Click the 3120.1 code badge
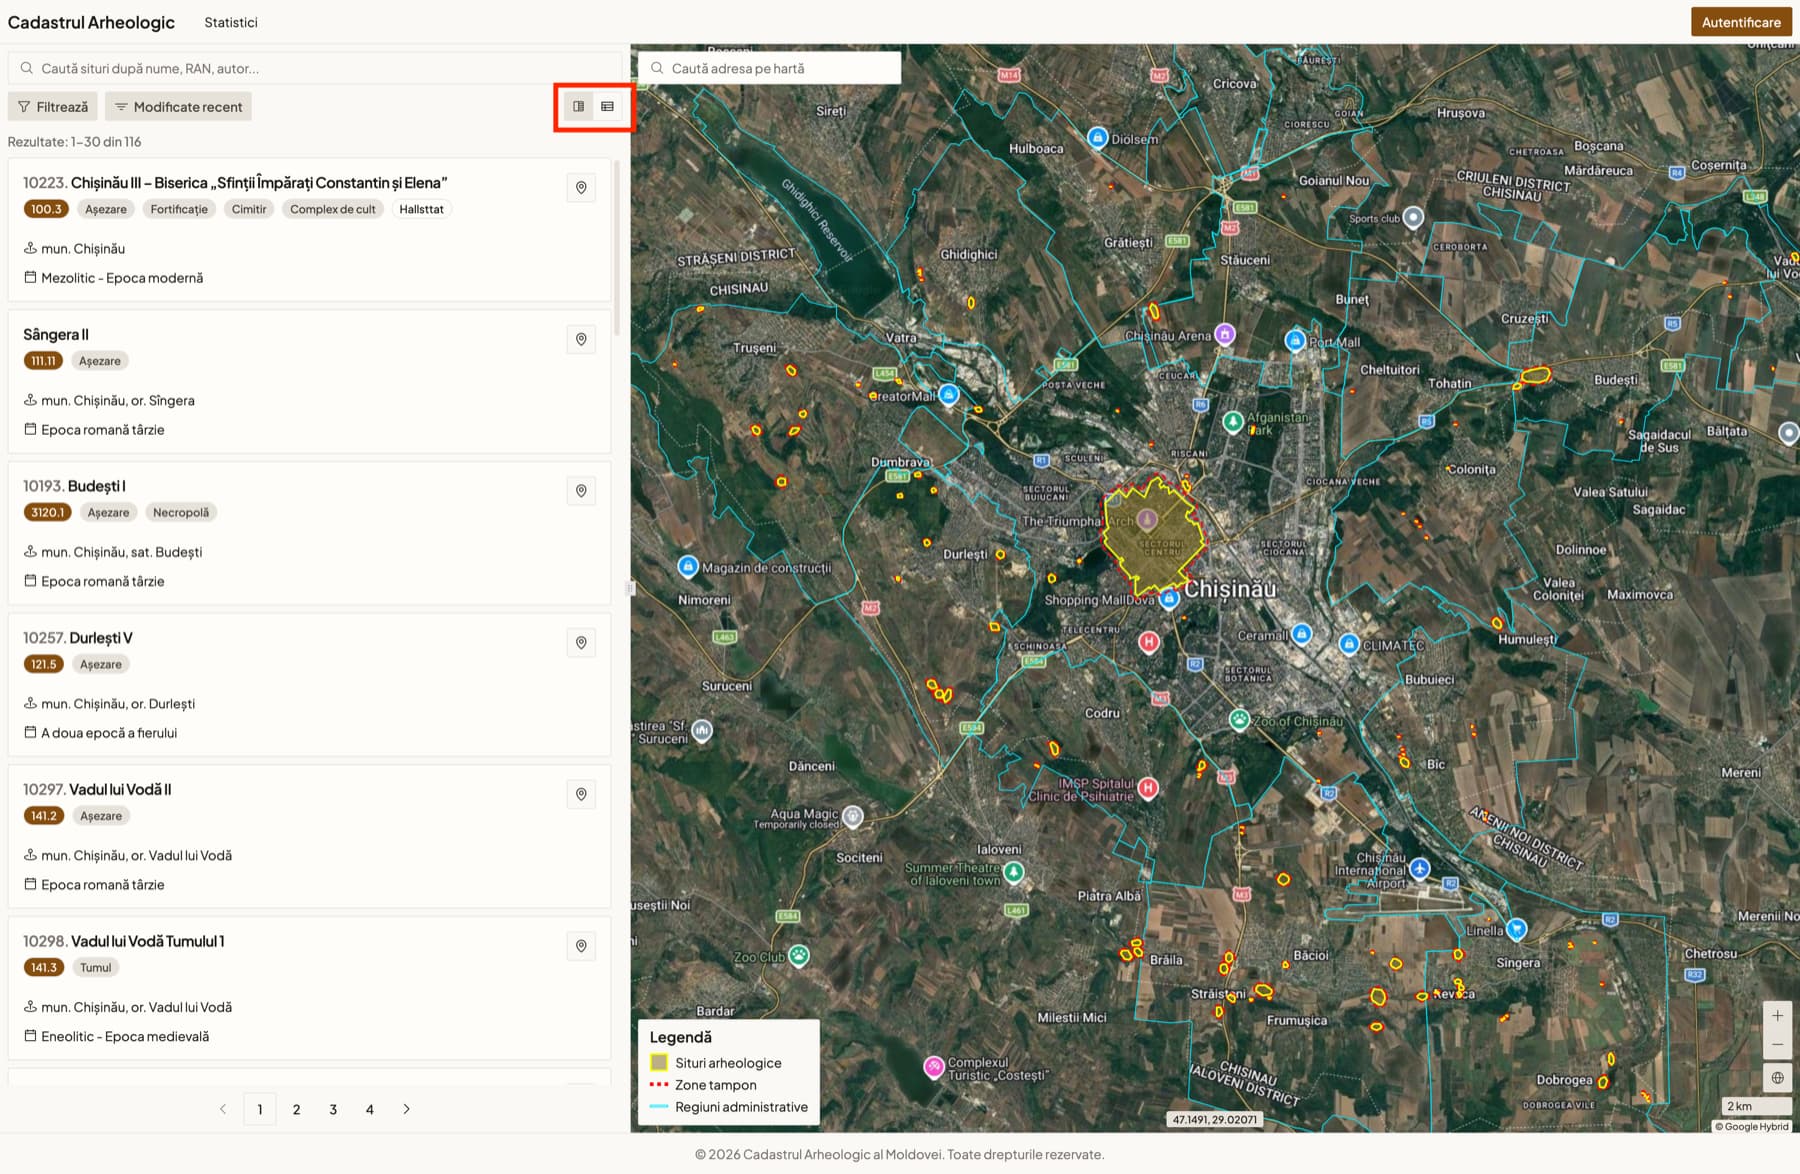The width and height of the screenshot is (1800, 1174). tap(47, 512)
